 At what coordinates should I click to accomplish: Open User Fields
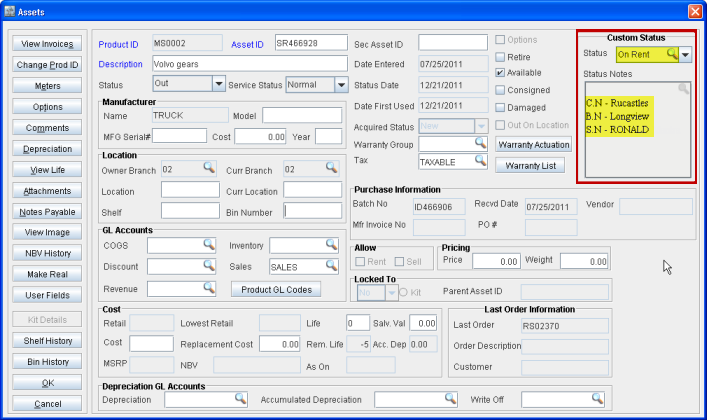click(x=47, y=295)
